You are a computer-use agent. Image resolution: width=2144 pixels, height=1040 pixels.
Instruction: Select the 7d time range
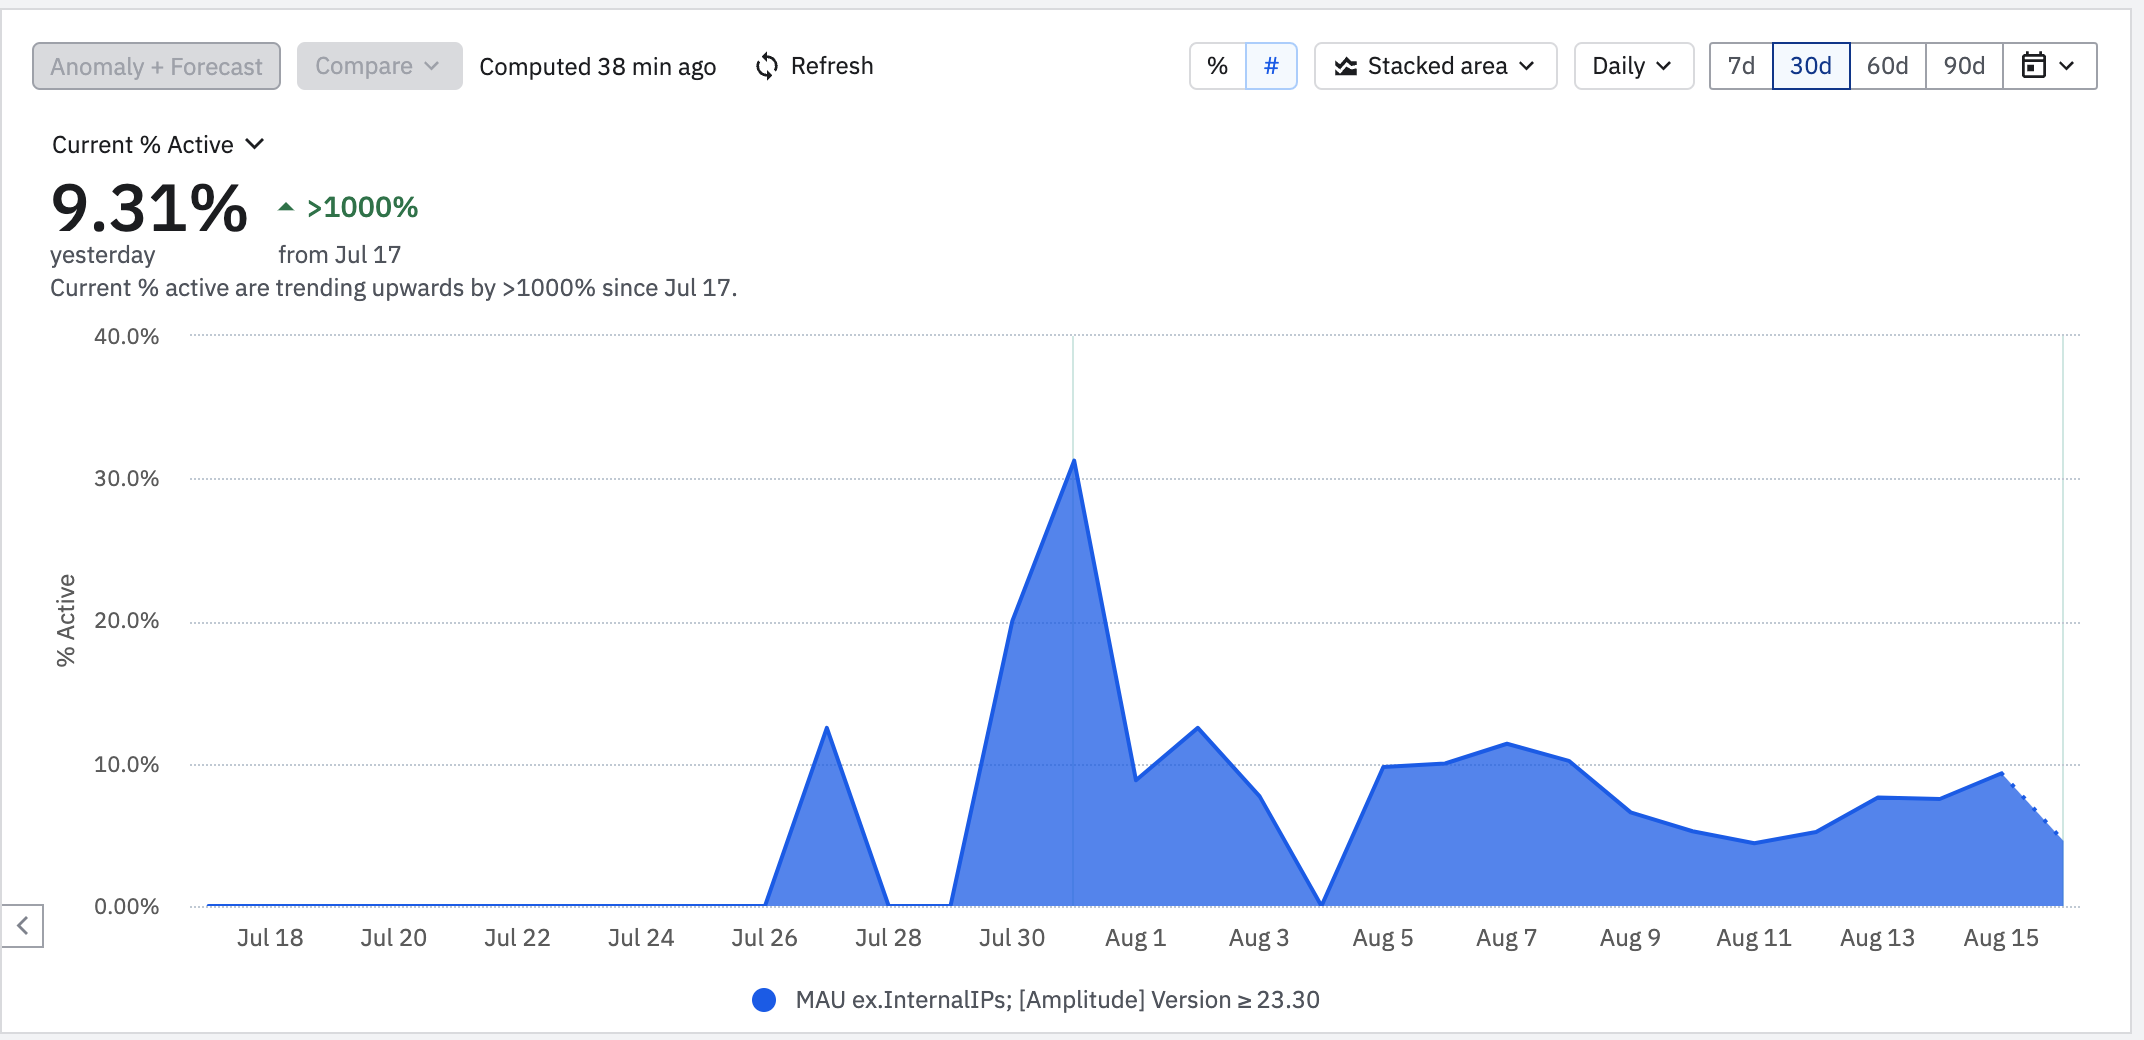(1741, 66)
